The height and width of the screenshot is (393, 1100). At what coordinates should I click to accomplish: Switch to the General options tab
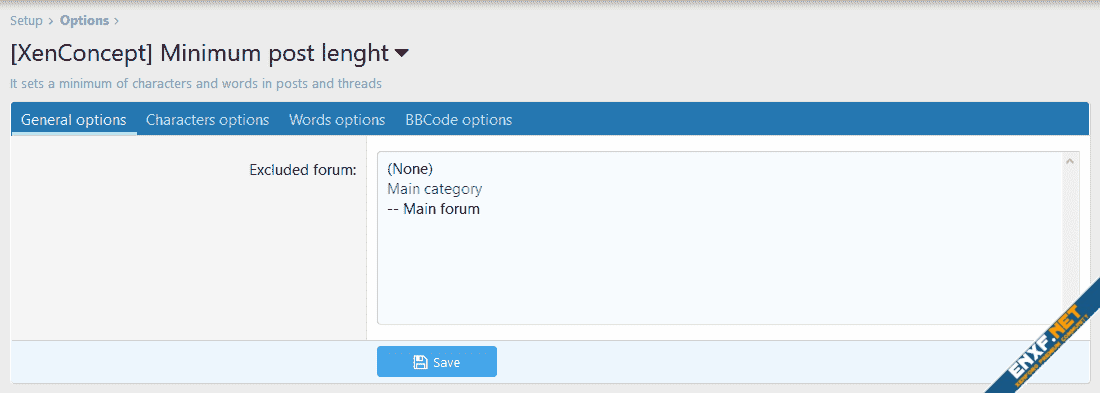coord(74,119)
